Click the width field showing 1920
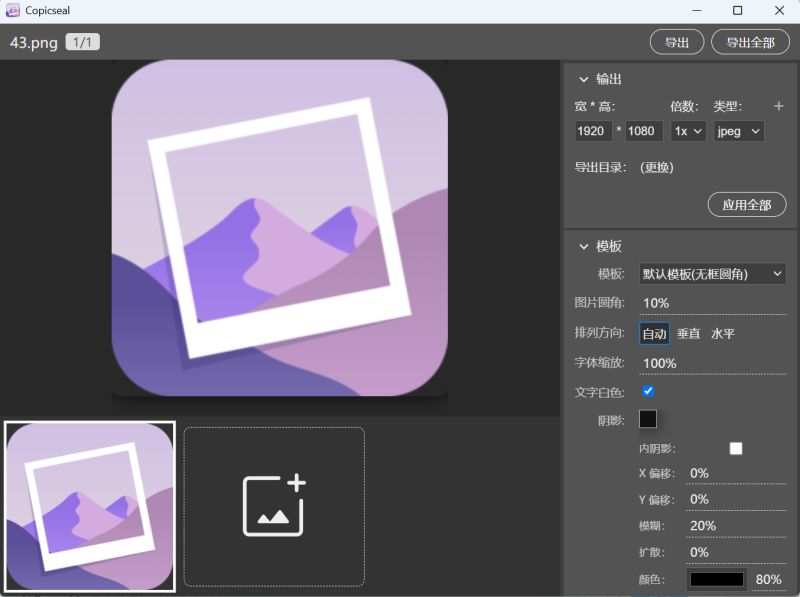This screenshot has width=800, height=597. (593, 131)
